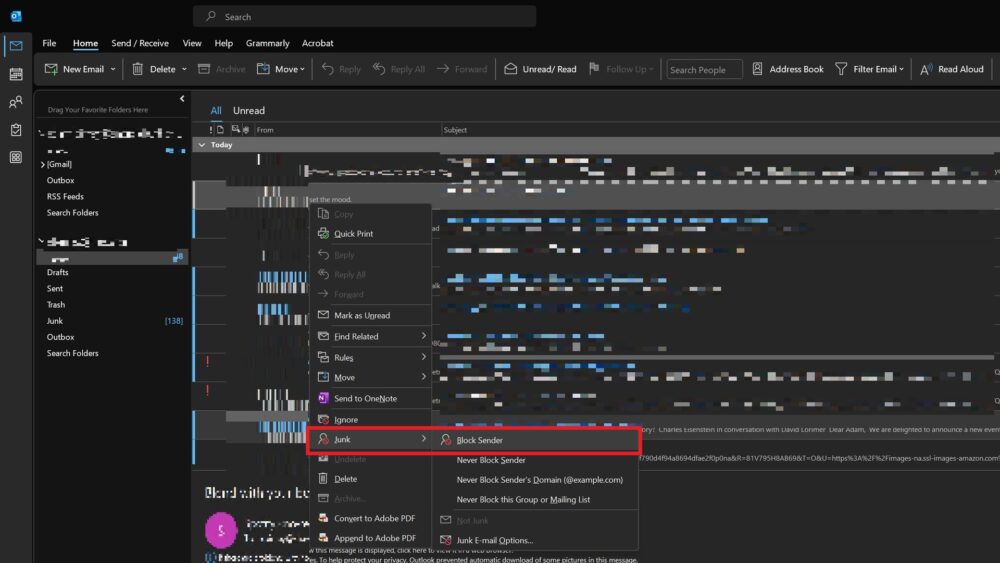
Task: Choose Send to OneNote option
Action: 365,399
